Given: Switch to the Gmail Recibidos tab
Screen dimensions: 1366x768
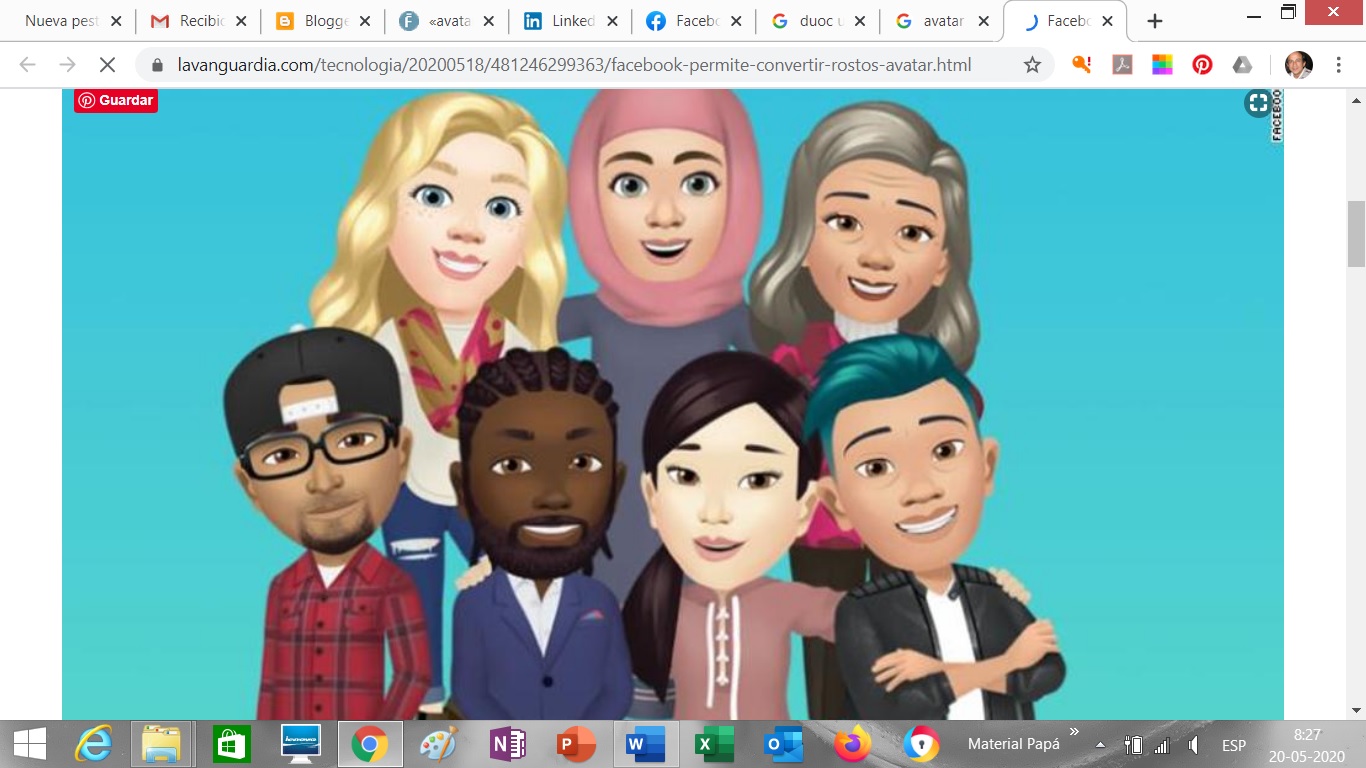Looking at the screenshot, I should pos(186,21).
